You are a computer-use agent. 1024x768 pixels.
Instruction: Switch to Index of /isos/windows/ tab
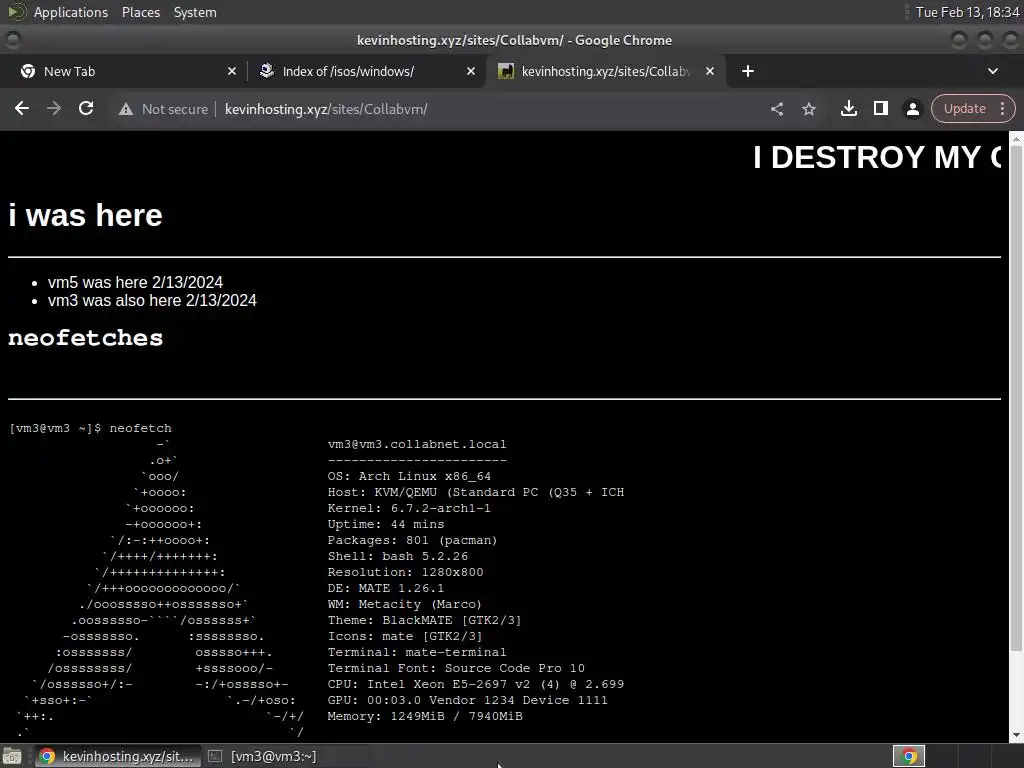coord(366,71)
